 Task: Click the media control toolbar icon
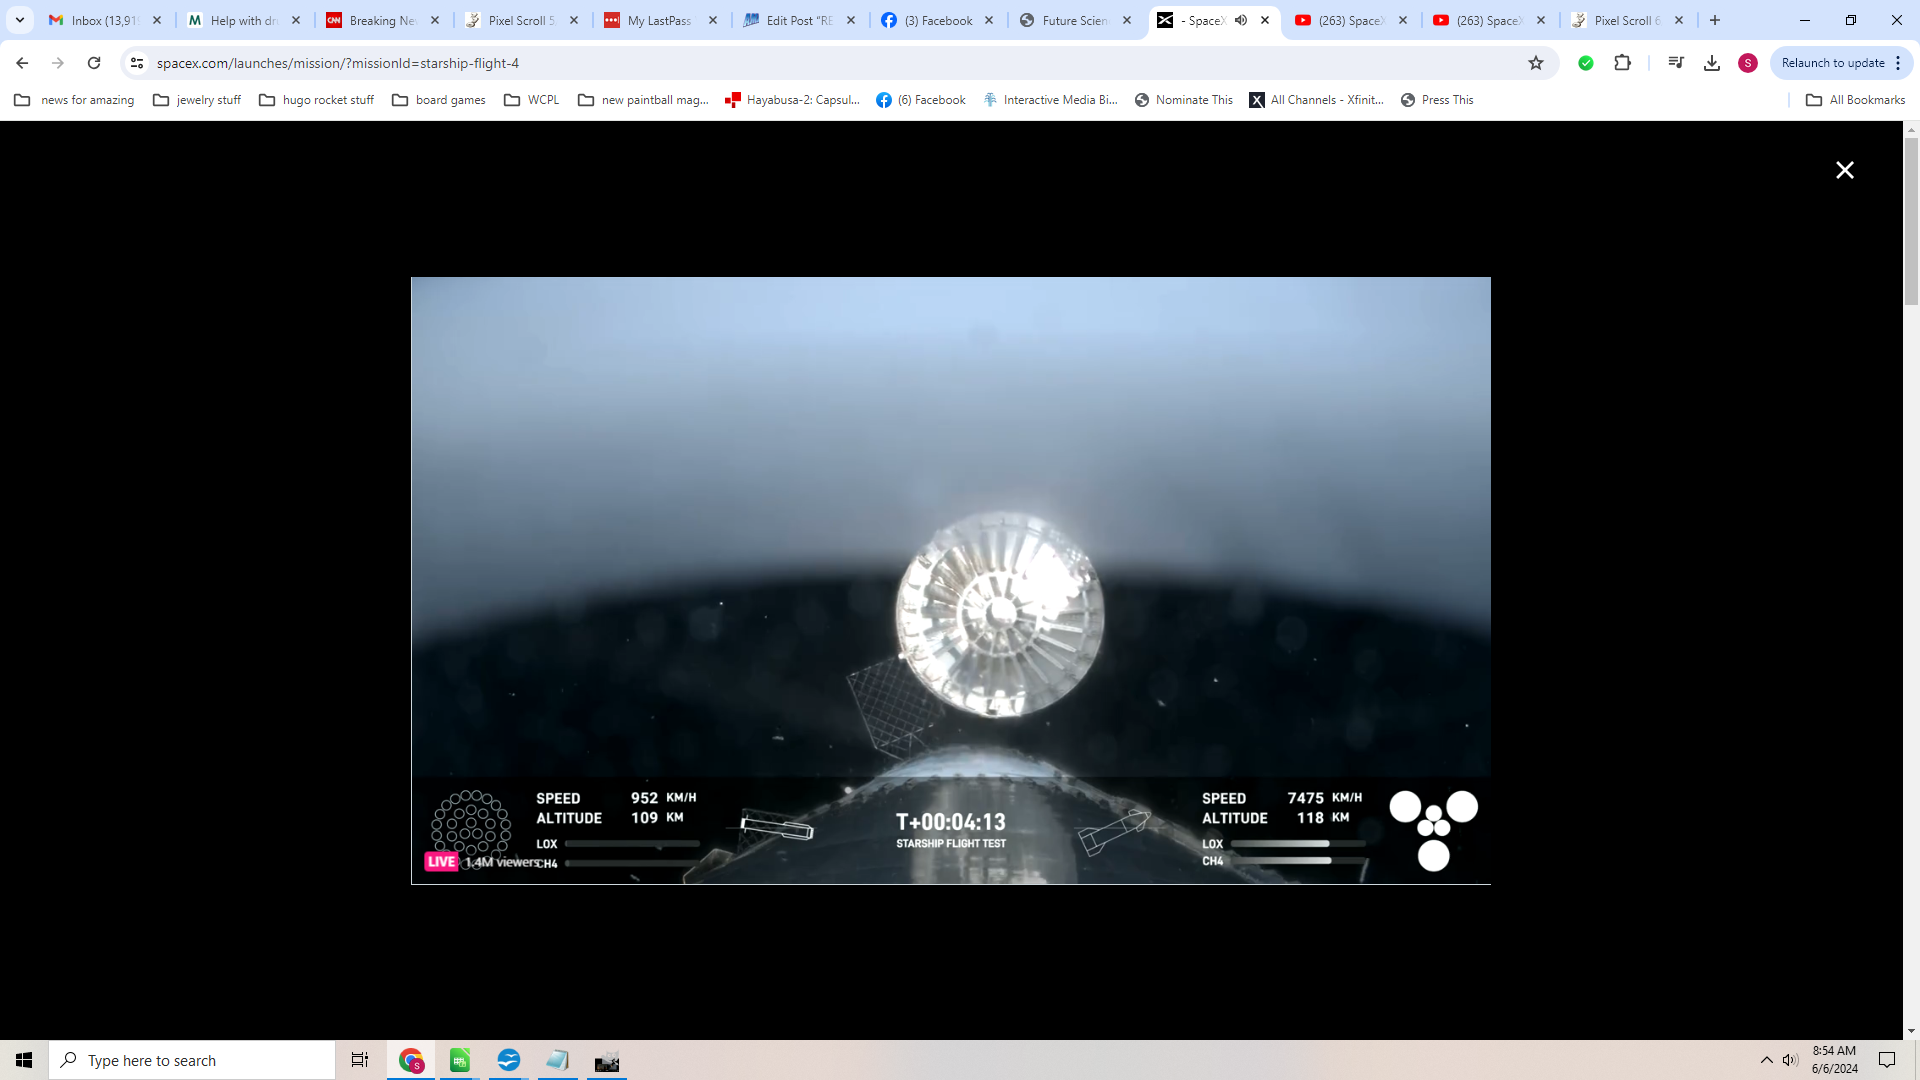point(1676,63)
